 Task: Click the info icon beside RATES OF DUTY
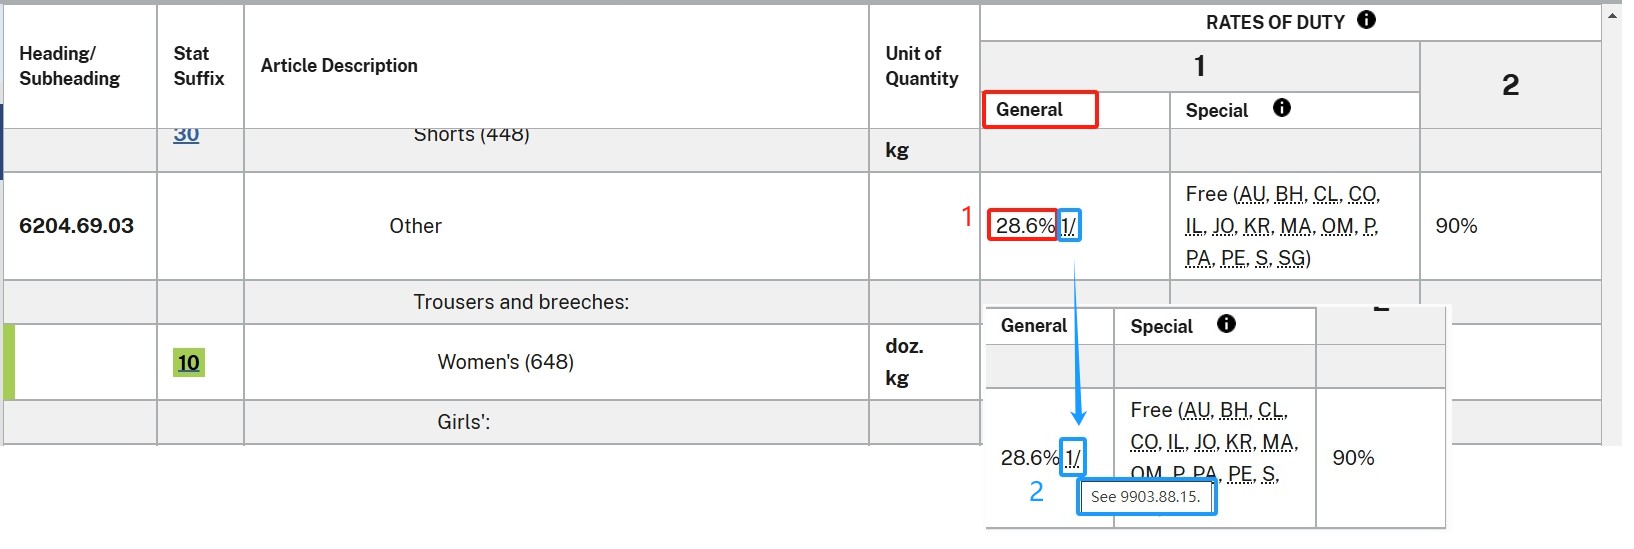point(1366,20)
